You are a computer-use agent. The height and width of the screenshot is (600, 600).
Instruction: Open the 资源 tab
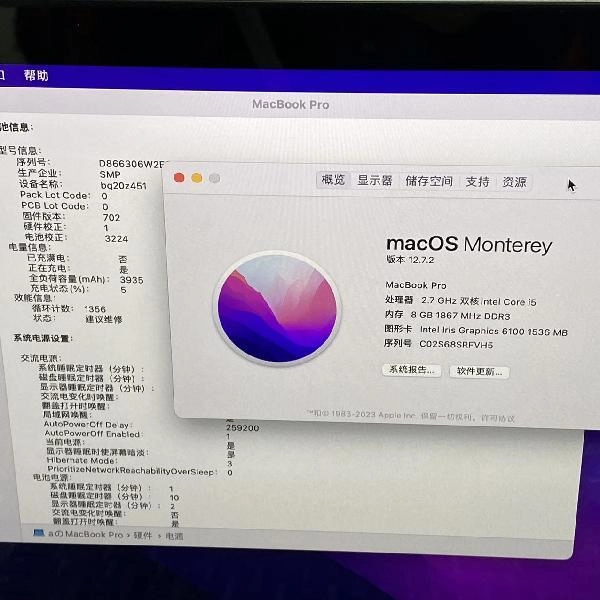click(514, 182)
